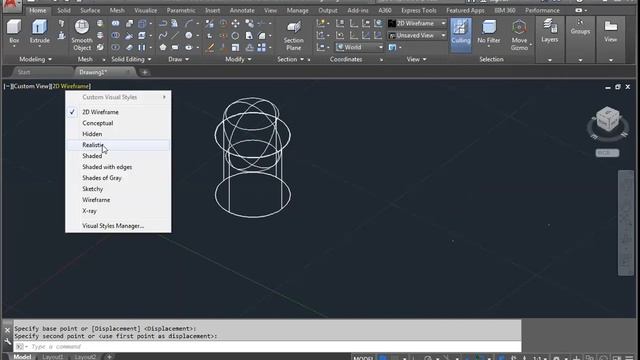Expand the Solid Editing panel
This screenshot has height=360, width=640.
coord(131,59)
